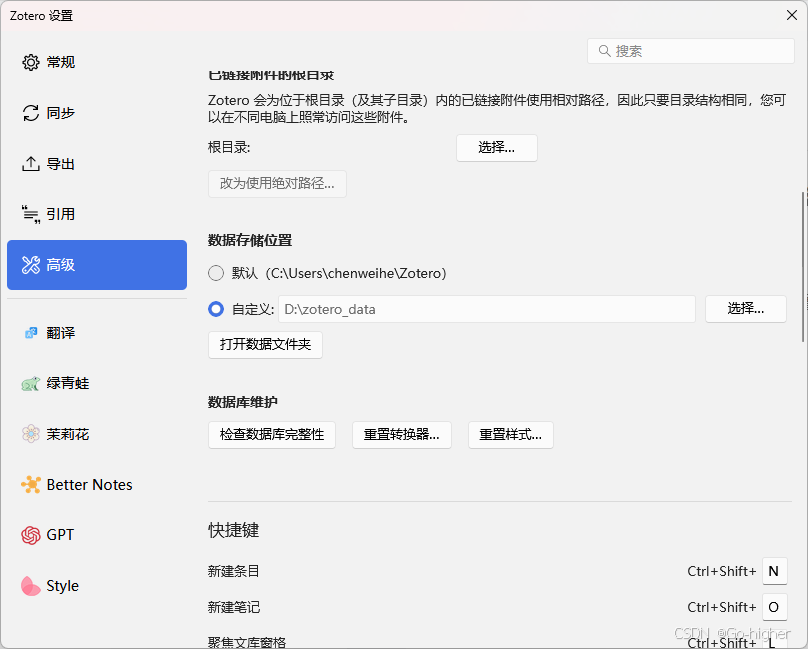Screen dimensions: 808x649
Task: Click the Cite quotation icon
Action: 30,214
